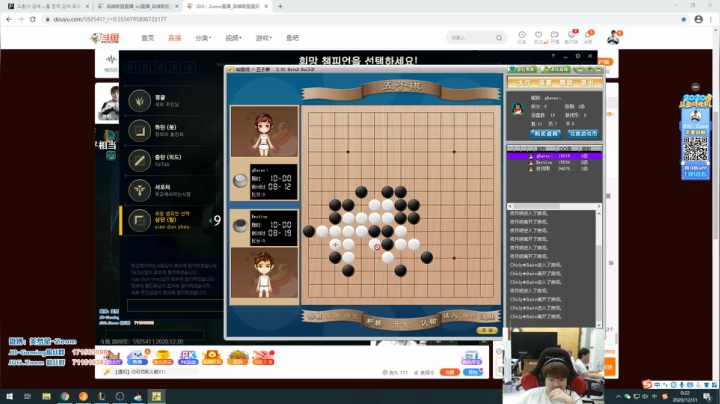The width and height of the screenshot is (720, 404).
Task: Click the Chrome new tab plus button
Action: [x=280, y=6]
